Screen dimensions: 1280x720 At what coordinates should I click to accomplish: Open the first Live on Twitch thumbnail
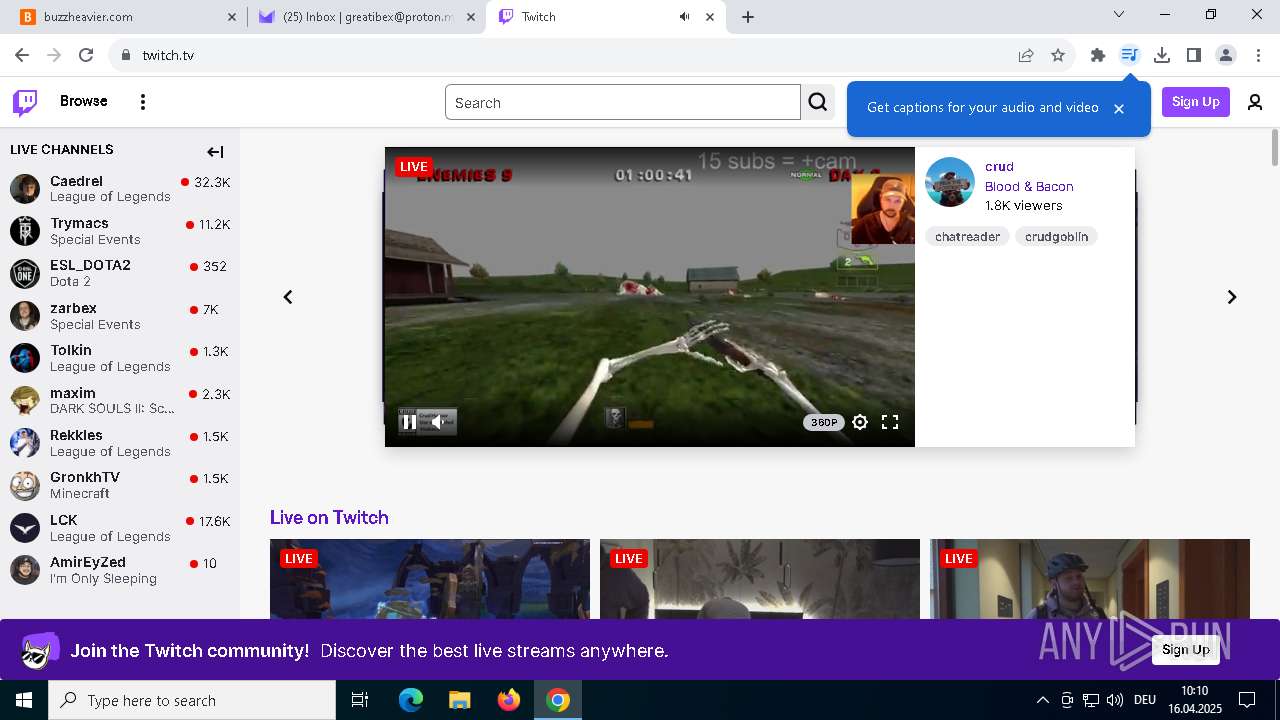click(x=430, y=579)
